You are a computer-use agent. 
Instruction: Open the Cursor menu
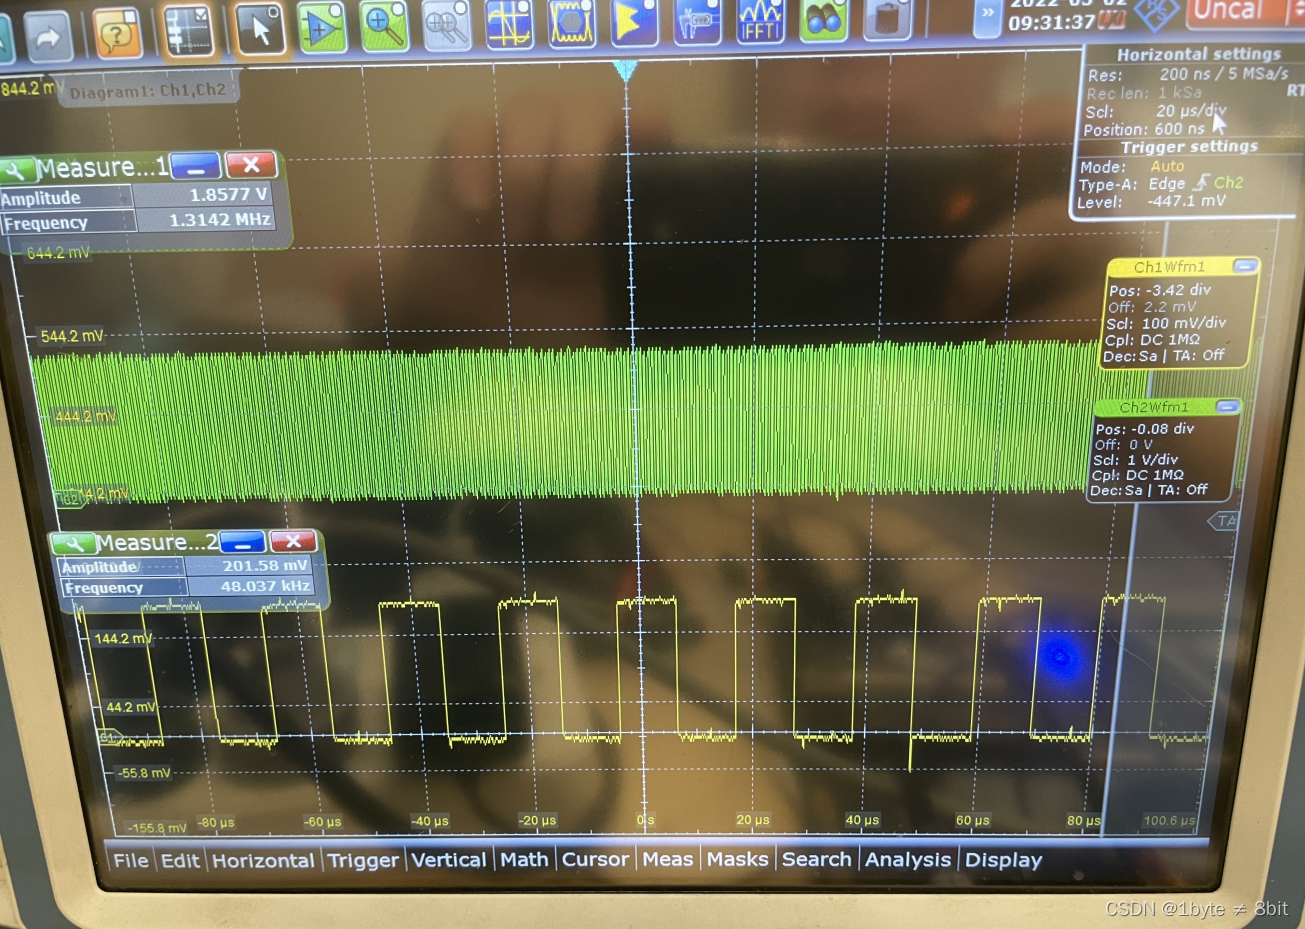(x=595, y=859)
